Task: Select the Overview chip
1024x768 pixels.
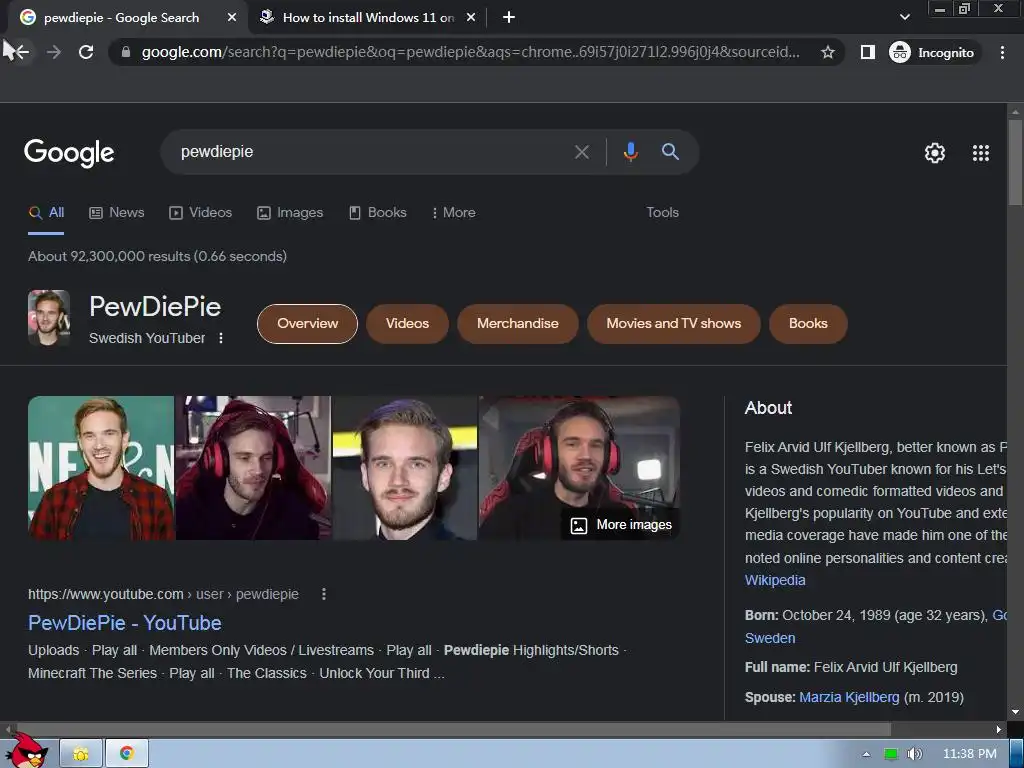Action: pos(308,323)
